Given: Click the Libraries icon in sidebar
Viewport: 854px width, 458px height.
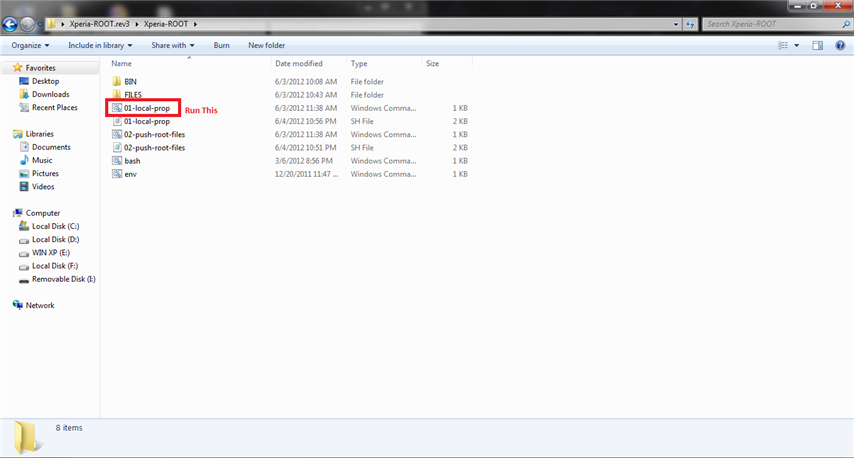Looking at the screenshot, I should tap(17, 134).
